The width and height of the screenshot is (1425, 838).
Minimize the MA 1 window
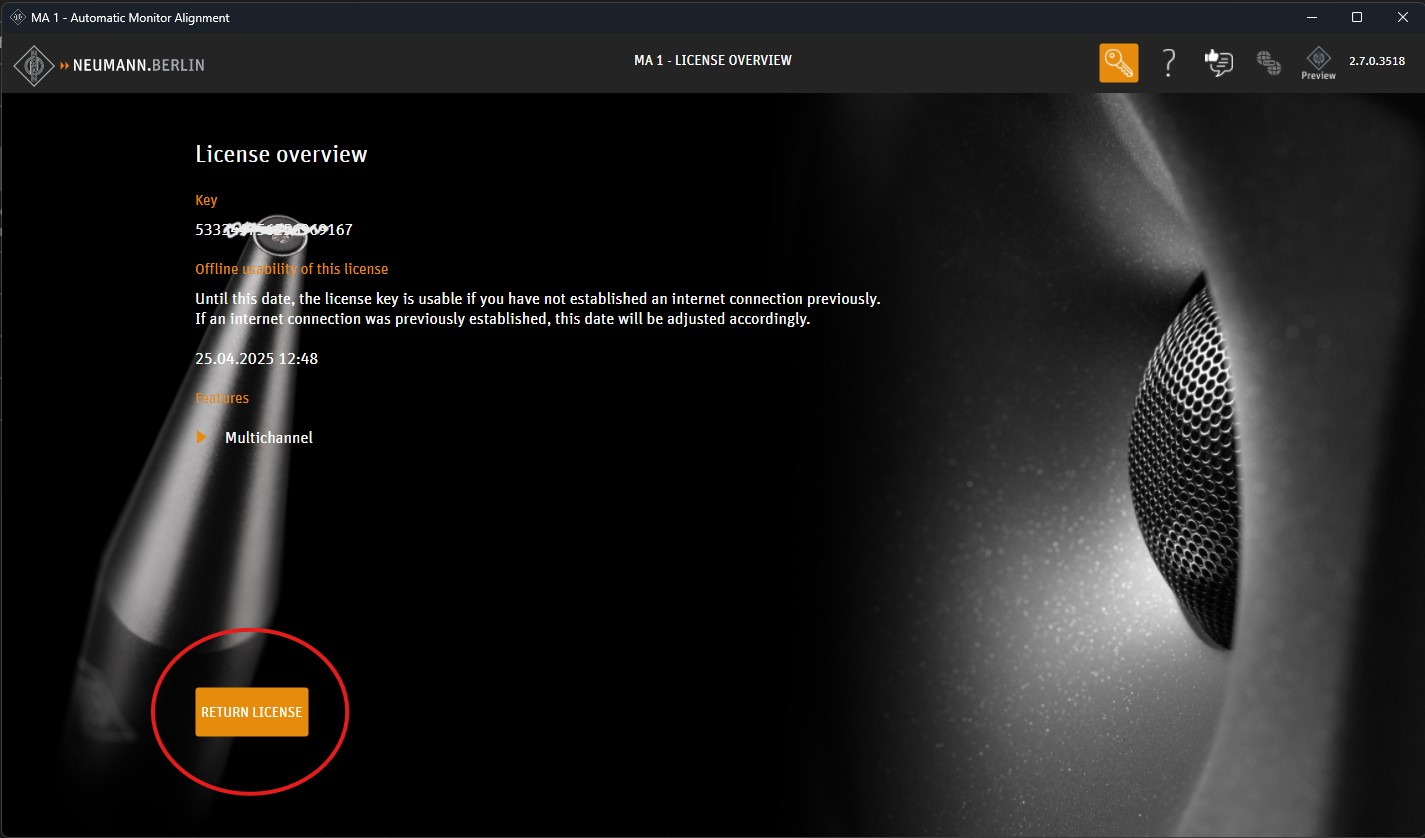tap(1310, 17)
